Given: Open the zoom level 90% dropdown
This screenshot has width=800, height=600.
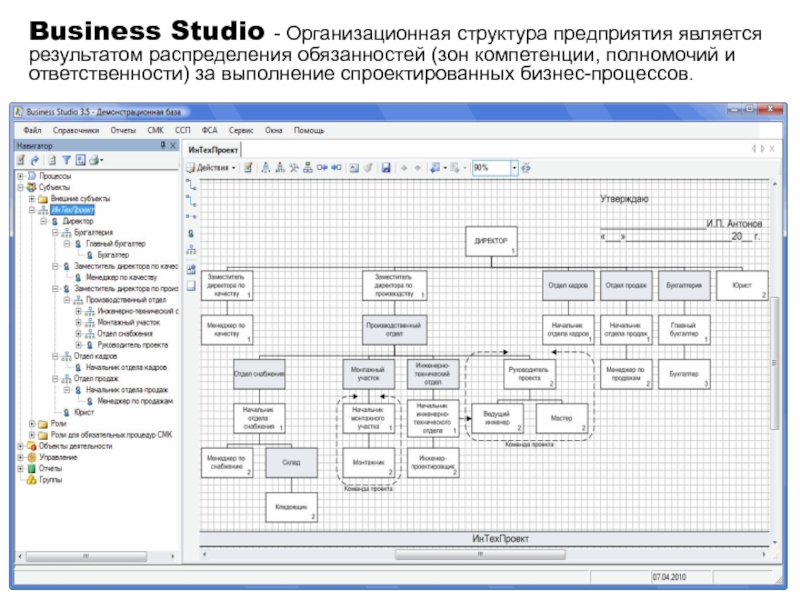Looking at the screenshot, I should (515, 168).
